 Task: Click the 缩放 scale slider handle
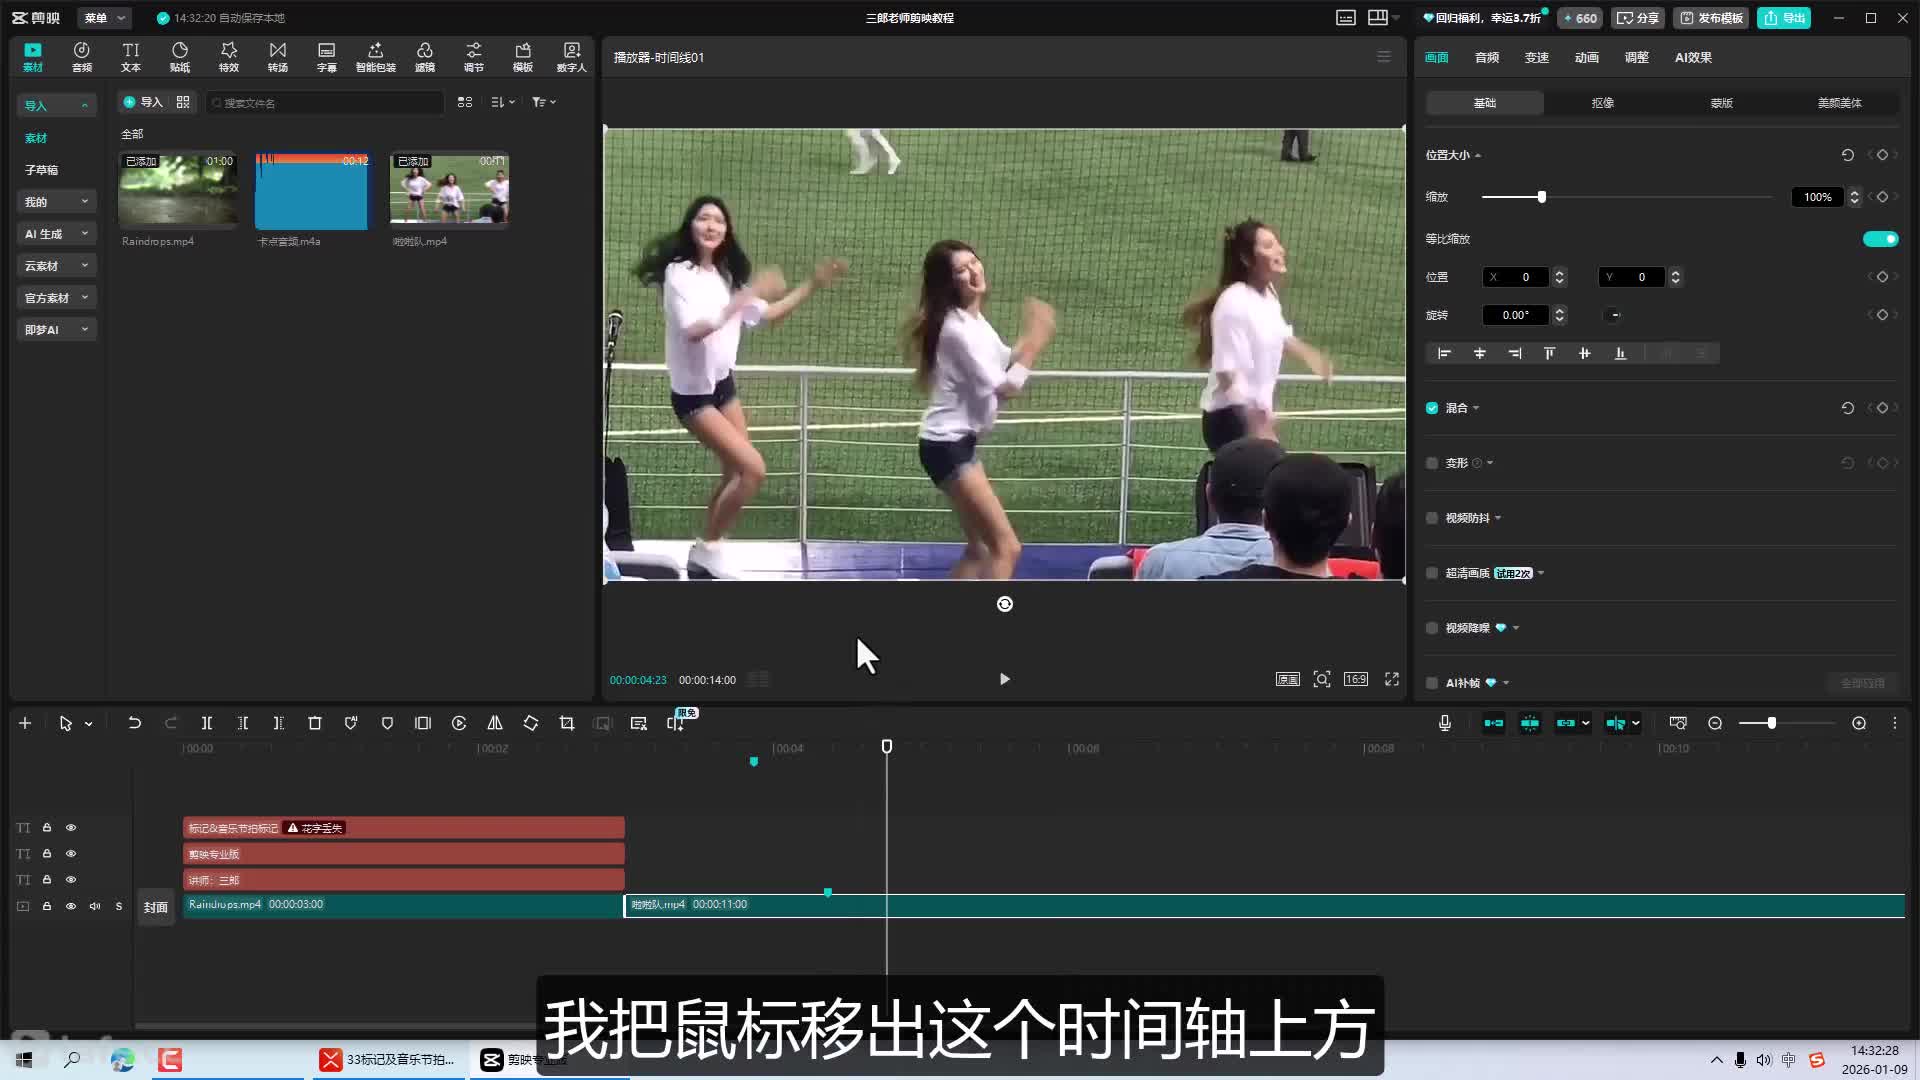1541,197
